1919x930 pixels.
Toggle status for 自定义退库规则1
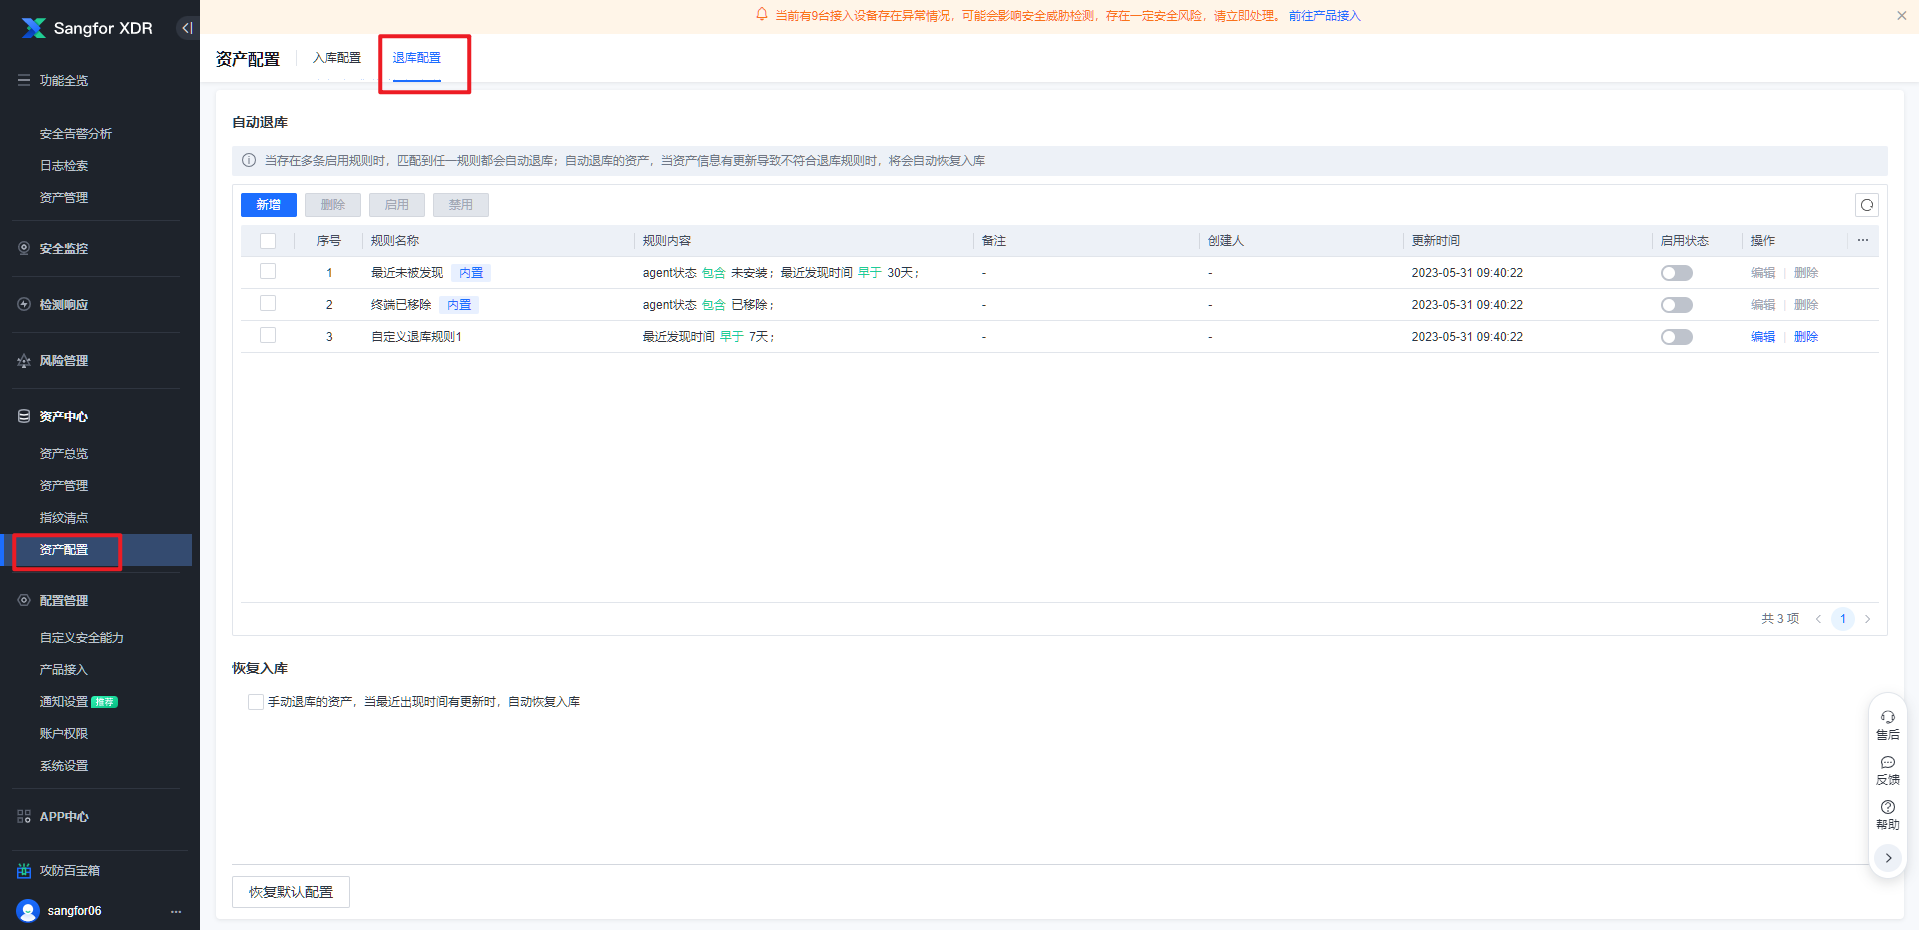[x=1676, y=337]
